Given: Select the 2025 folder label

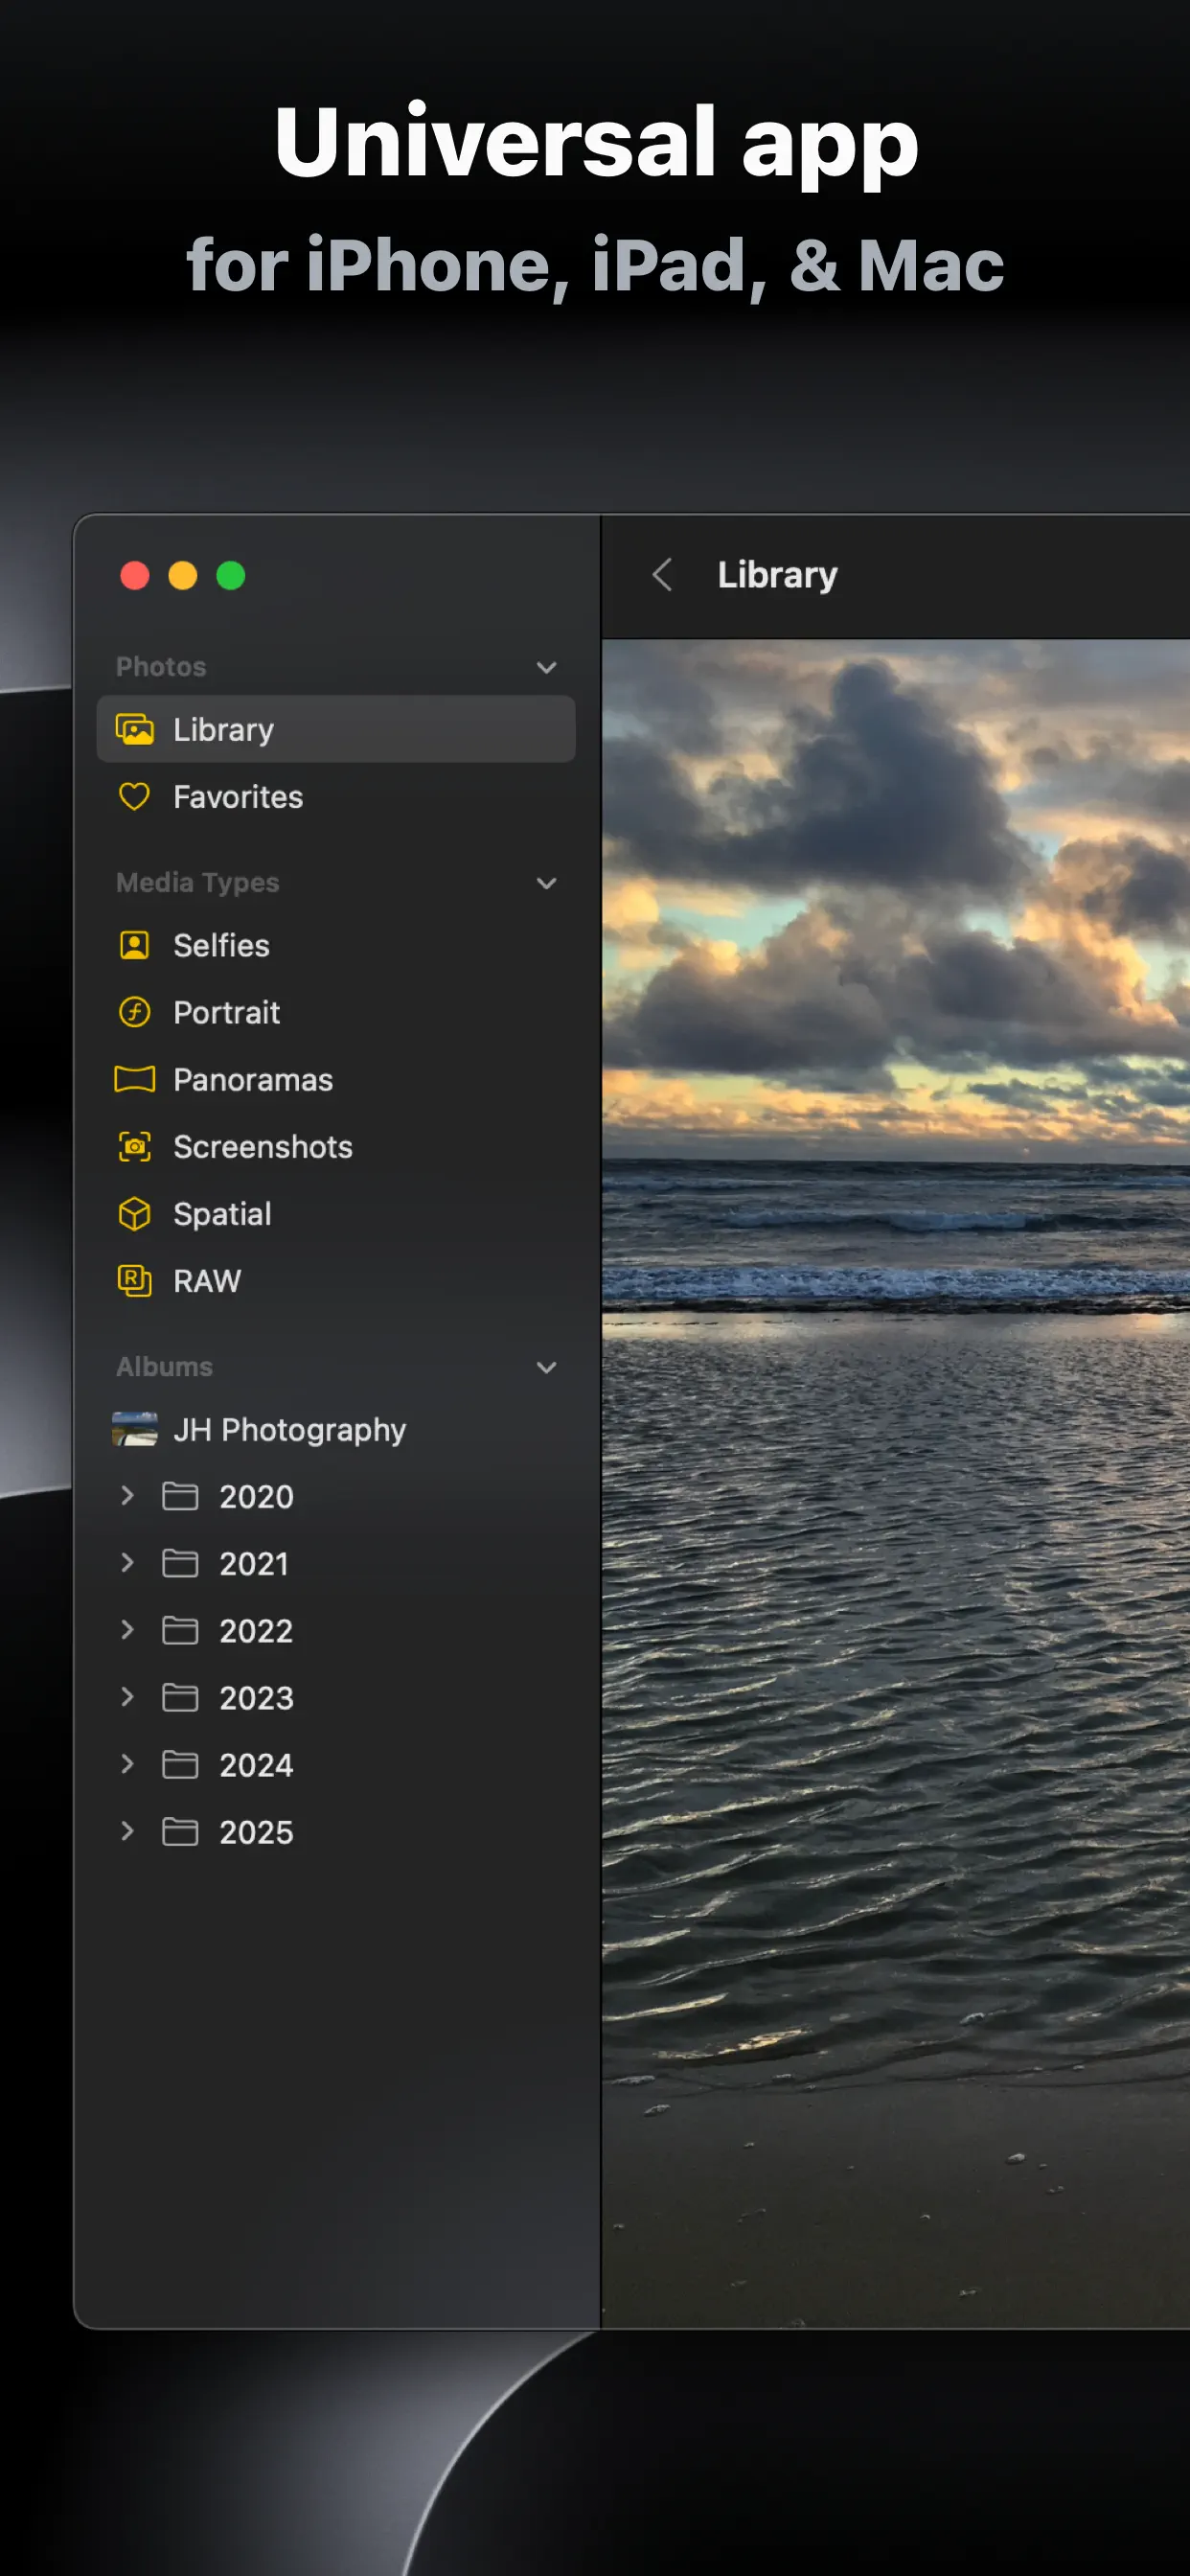Looking at the screenshot, I should [256, 1831].
